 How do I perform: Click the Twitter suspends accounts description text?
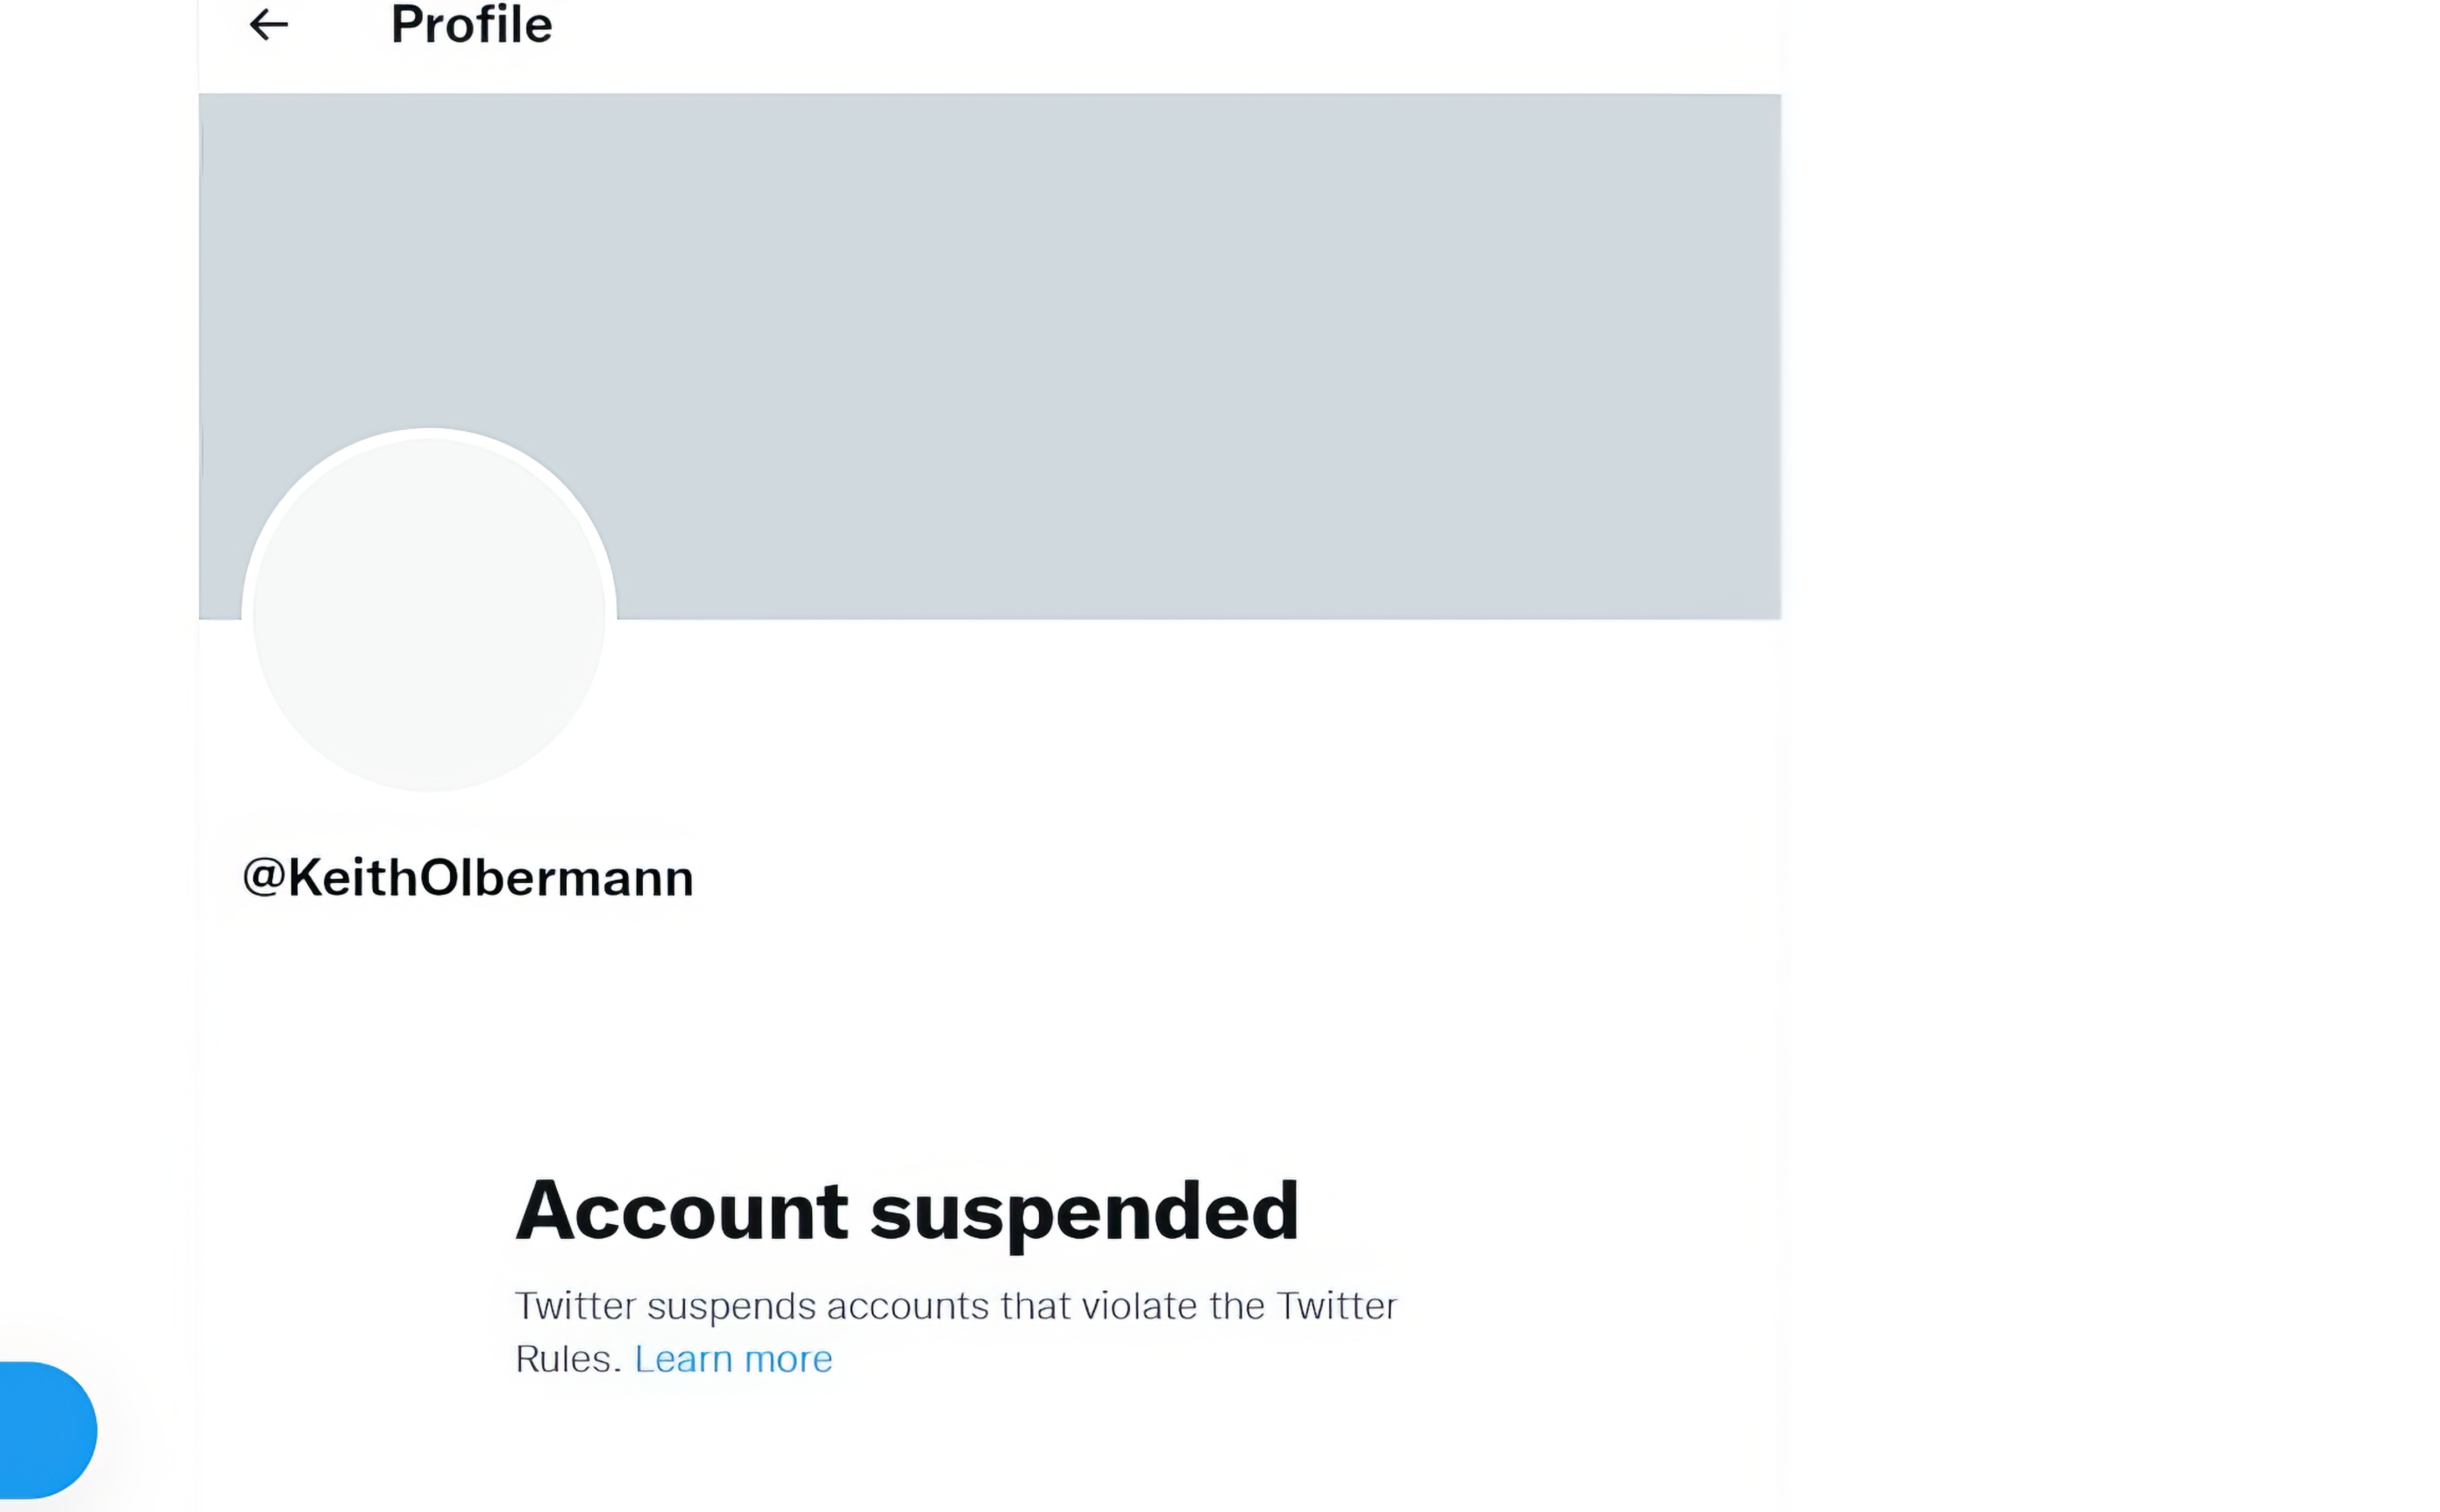pyautogui.click(x=955, y=1332)
